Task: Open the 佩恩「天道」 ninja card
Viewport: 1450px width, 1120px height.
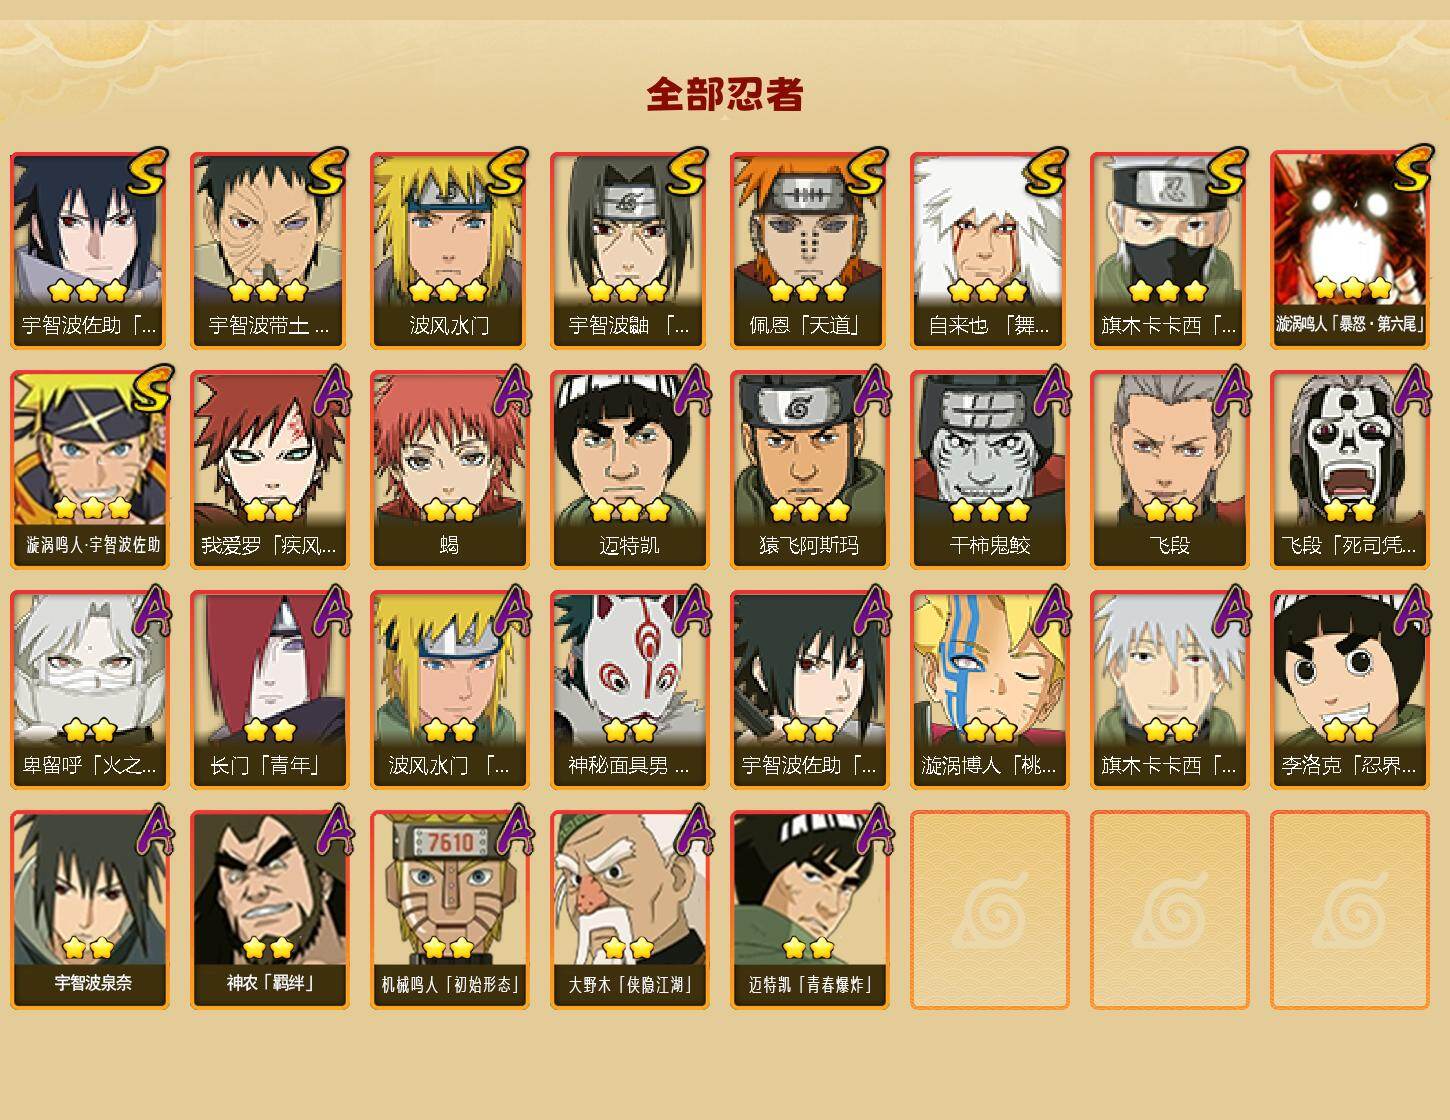Action: [x=809, y=250]
